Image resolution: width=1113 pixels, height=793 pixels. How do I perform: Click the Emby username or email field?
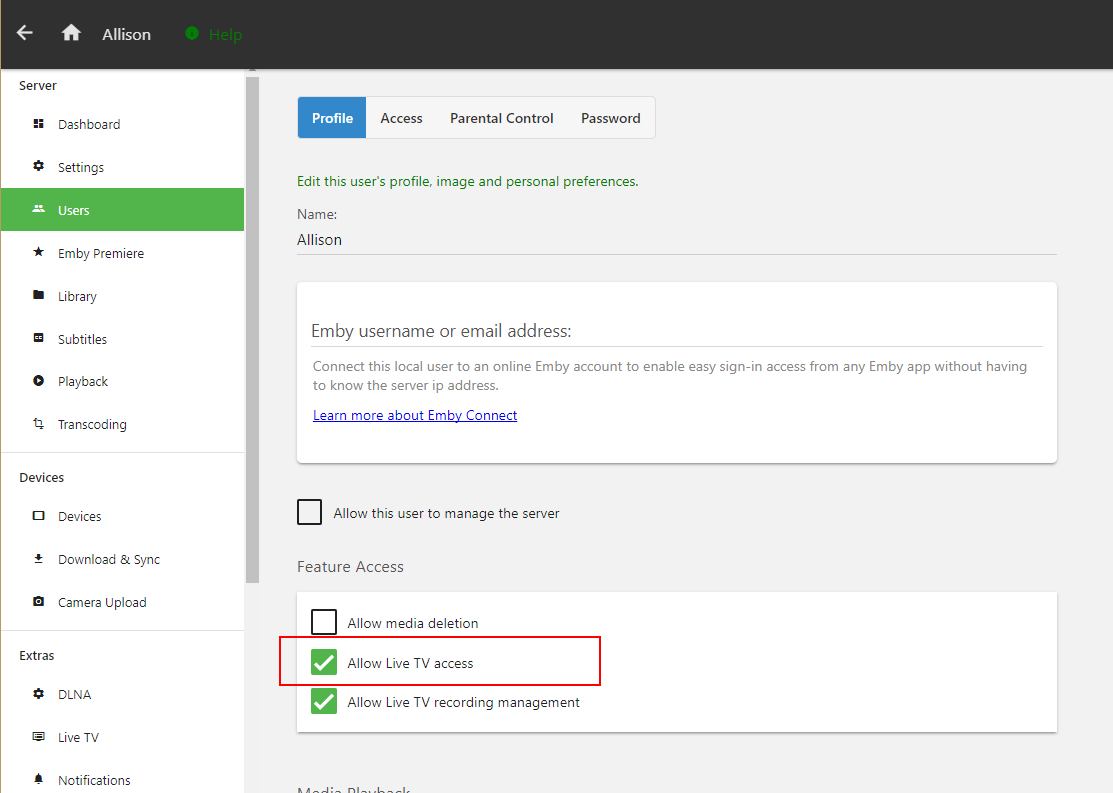(676, 331)
